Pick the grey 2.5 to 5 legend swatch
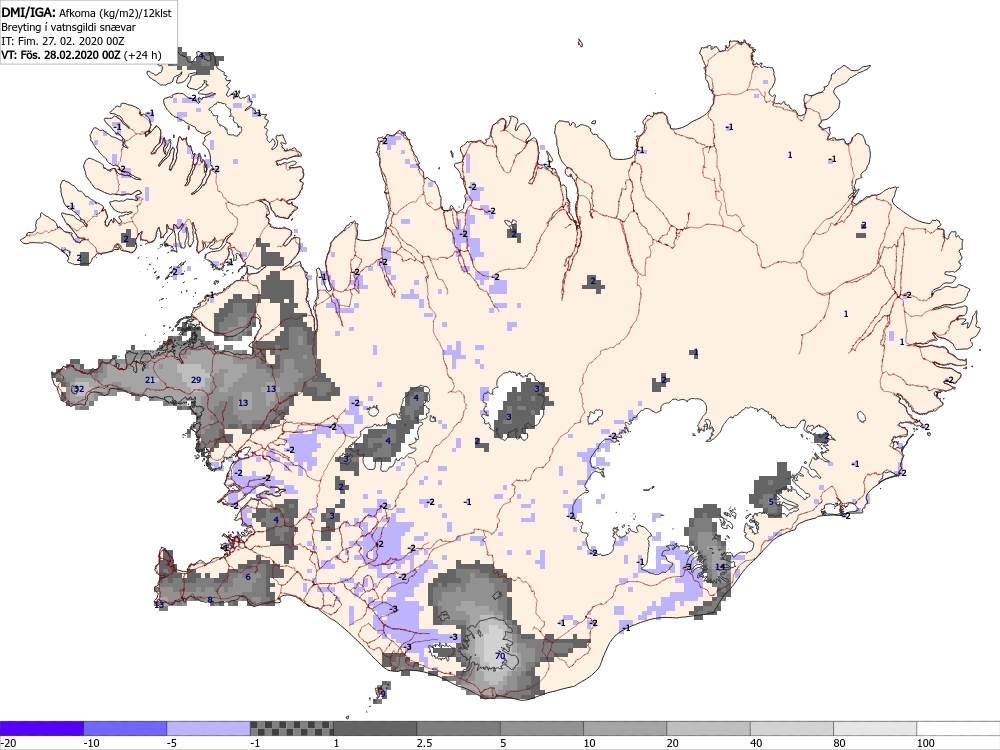 pyautogui.click(x=459, y=728)
